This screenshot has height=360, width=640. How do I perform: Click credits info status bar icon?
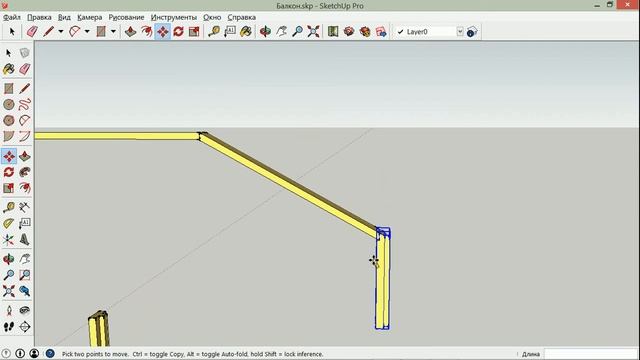tap(20, 353)
